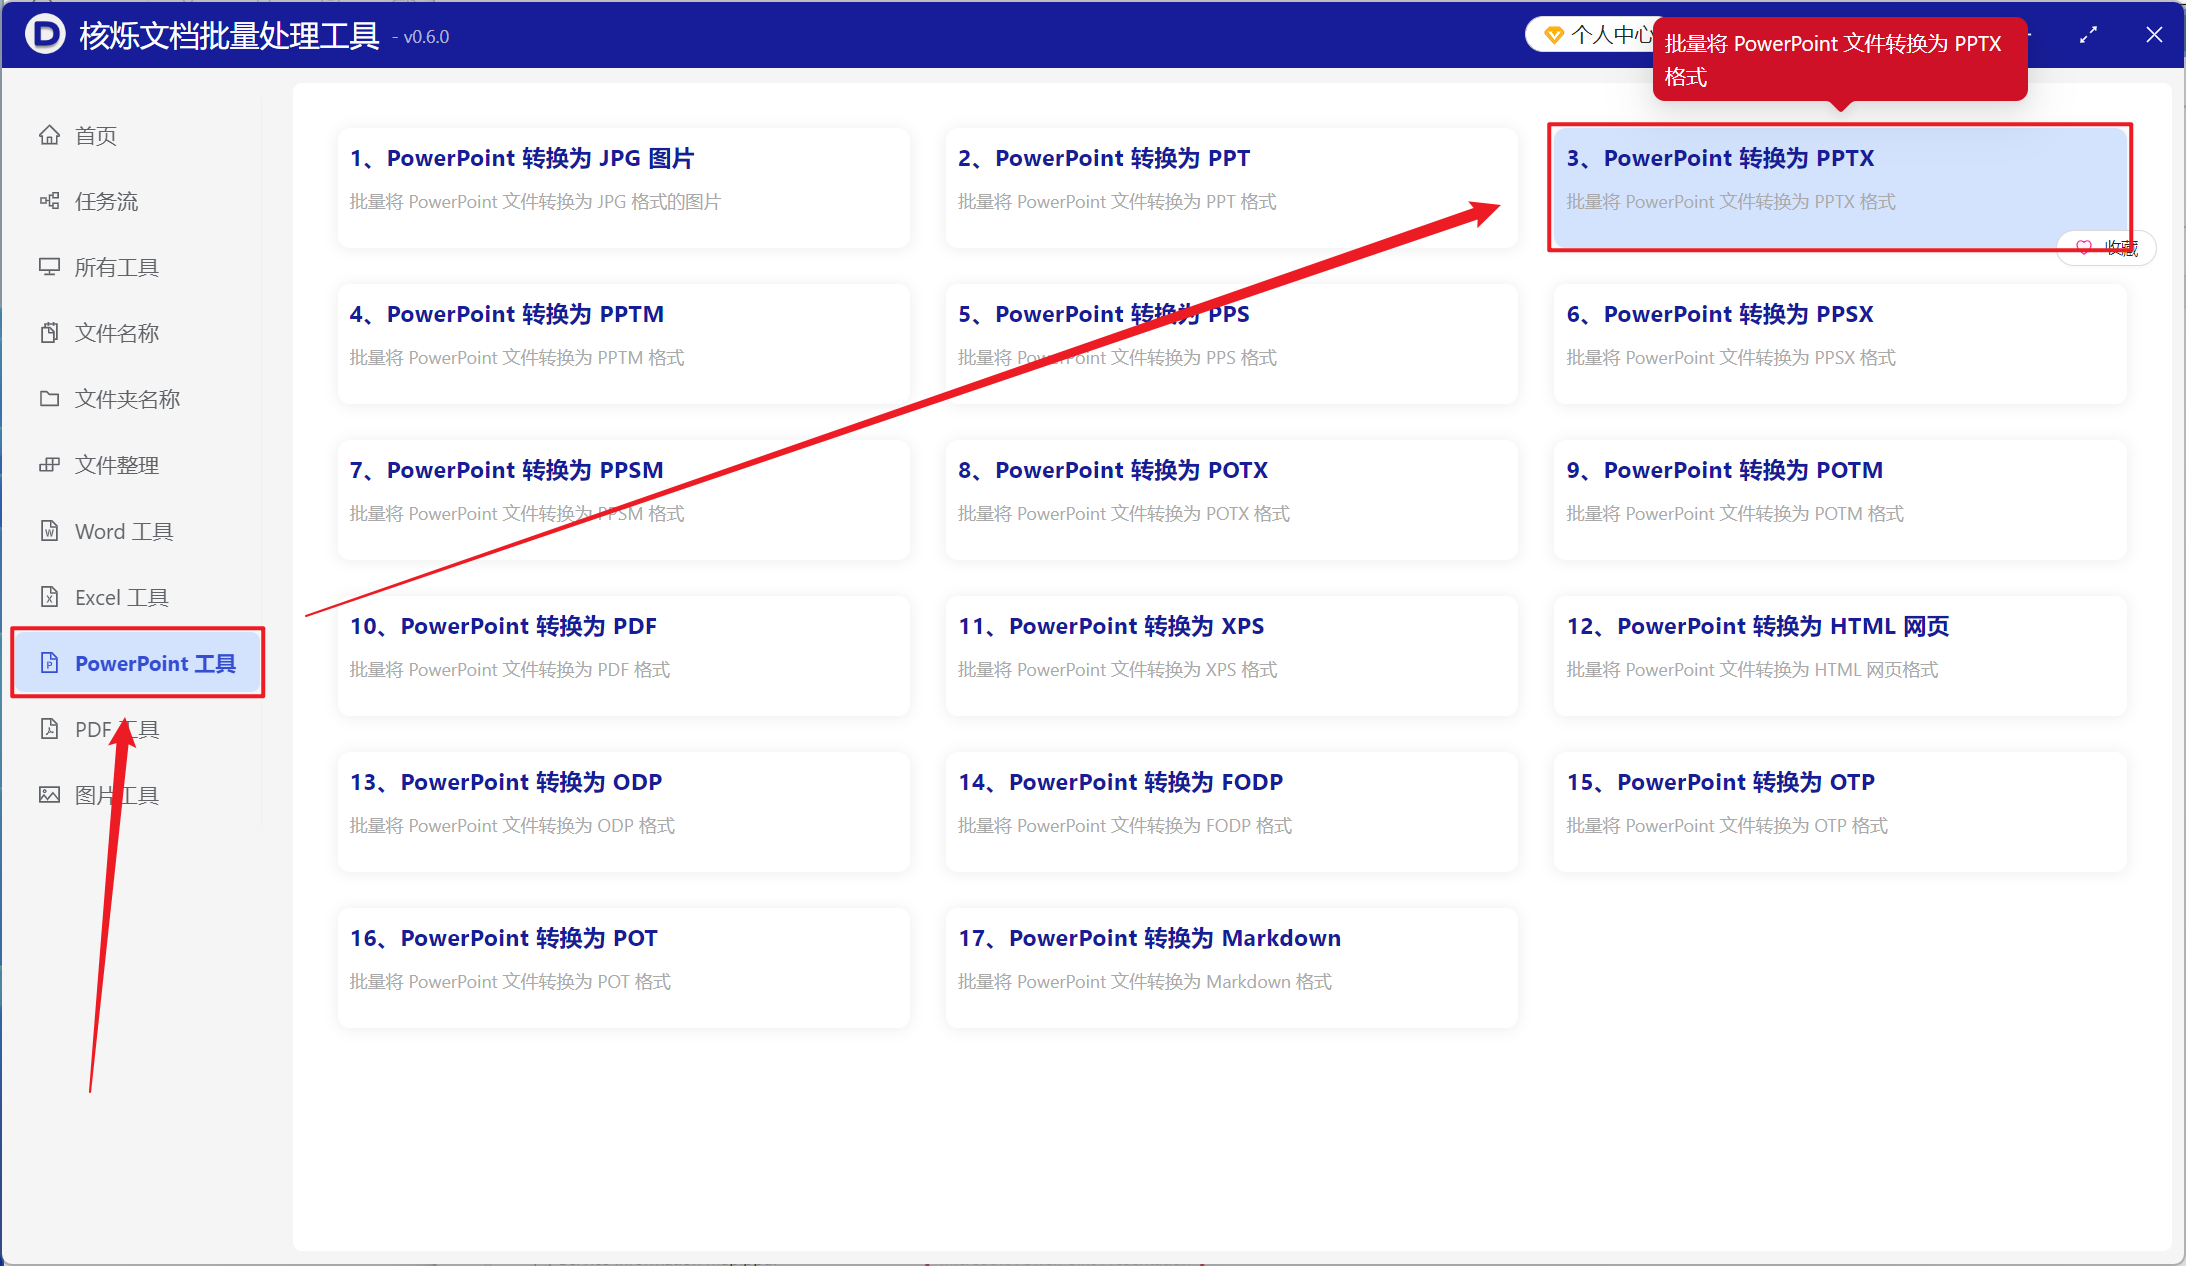This screenshot has height=1266, width=2186.
Task: Open PowerPoint 转换为 XPS card
Action: (1232, 656)
